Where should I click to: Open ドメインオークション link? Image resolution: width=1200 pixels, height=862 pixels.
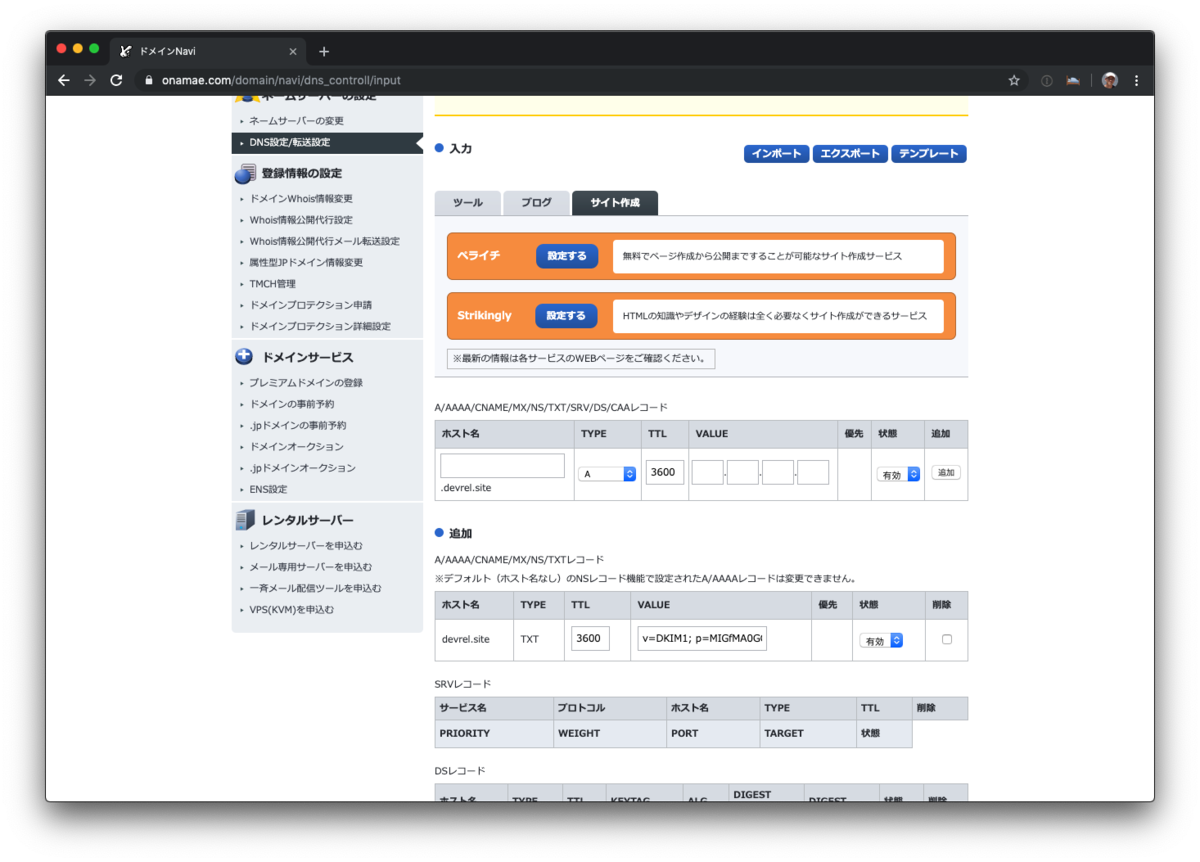pyautogui.click(x=296, y=447)
